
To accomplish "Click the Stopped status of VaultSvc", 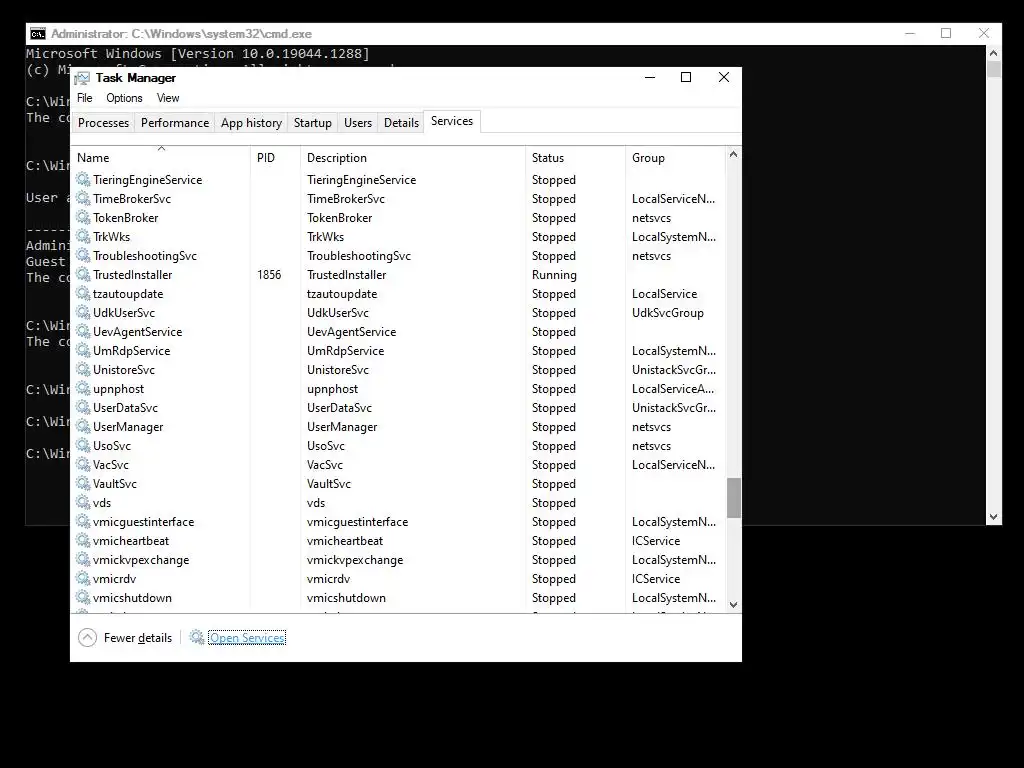I will click(x=553, y=484).
